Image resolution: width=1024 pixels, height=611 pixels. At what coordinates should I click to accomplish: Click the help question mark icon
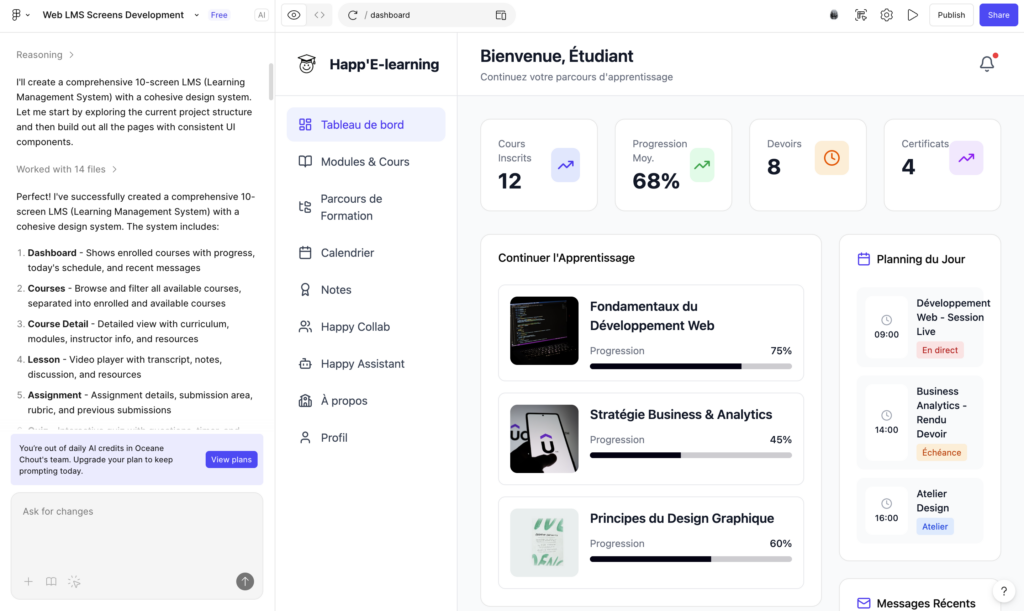pos(1003,591)
